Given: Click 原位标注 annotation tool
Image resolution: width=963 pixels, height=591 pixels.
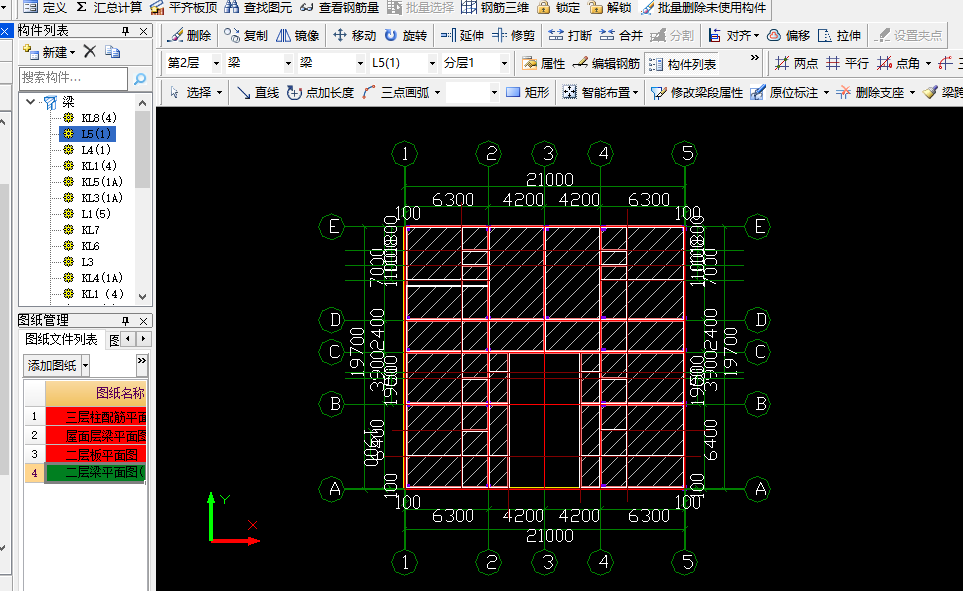Looking at the screenshot, I should coord(784,92).
